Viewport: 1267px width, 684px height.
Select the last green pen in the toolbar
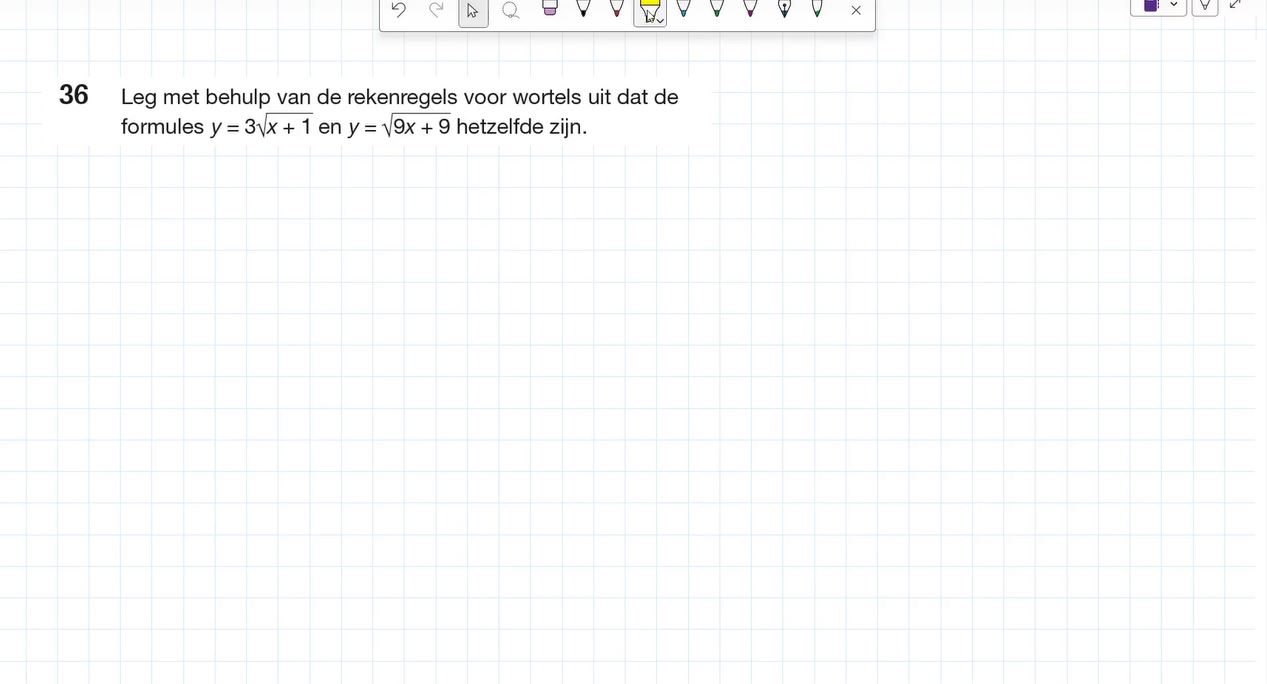click(817, 8)
